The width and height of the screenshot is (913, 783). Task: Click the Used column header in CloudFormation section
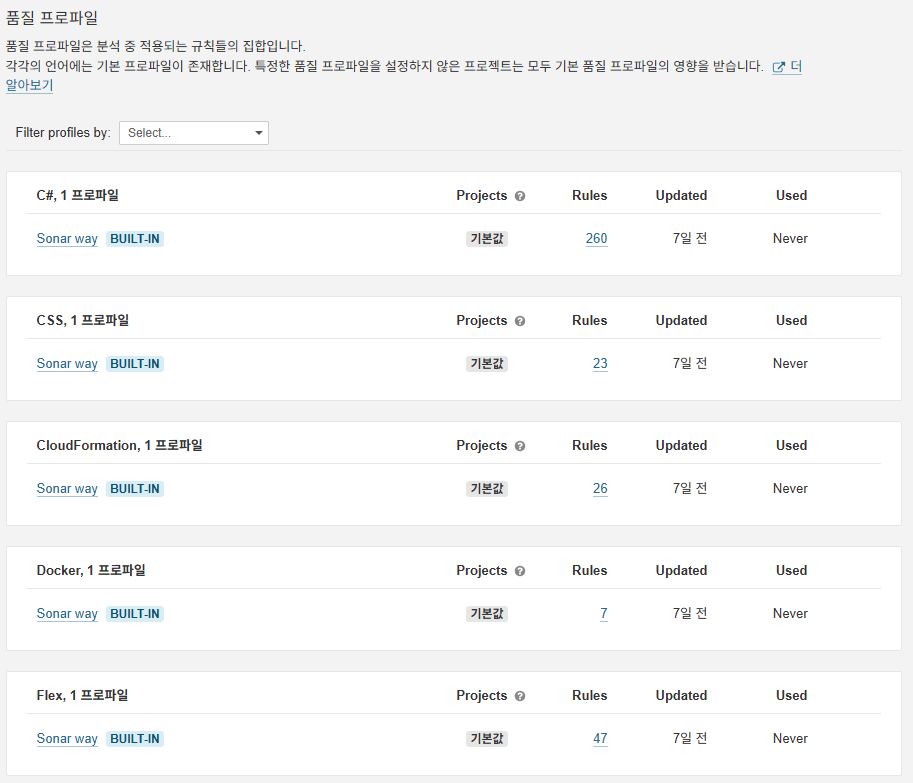(x=791, y=445)
